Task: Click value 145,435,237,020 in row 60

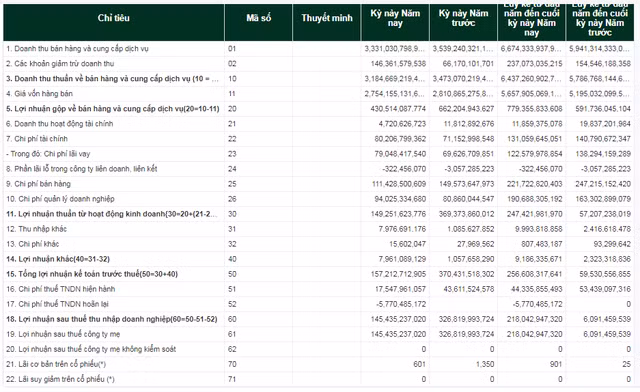Action: coord(398,319)
